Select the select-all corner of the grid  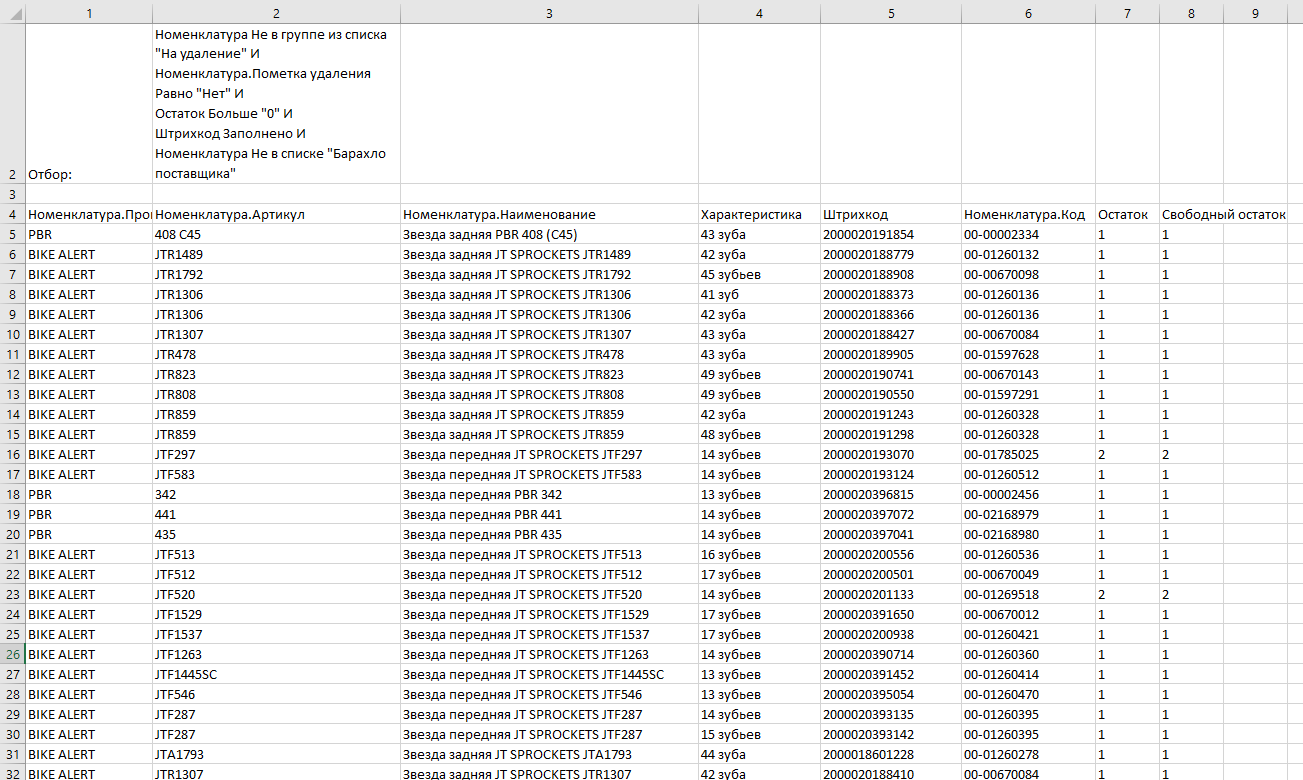(x=12, y=13)
